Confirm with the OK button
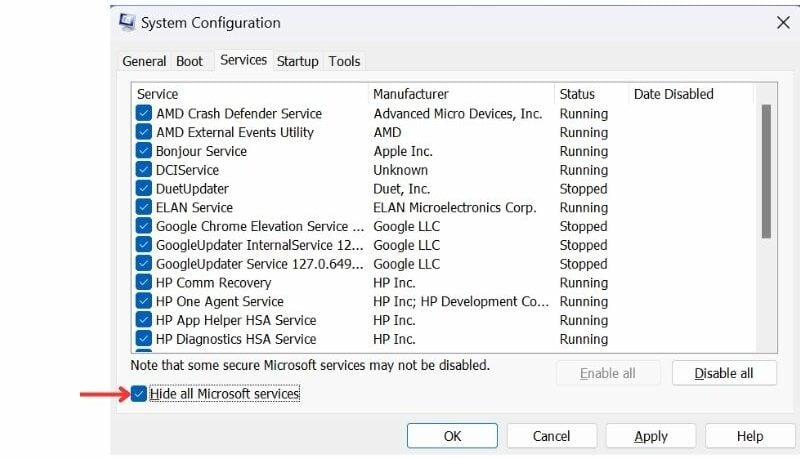 click(x=452, y=436)
